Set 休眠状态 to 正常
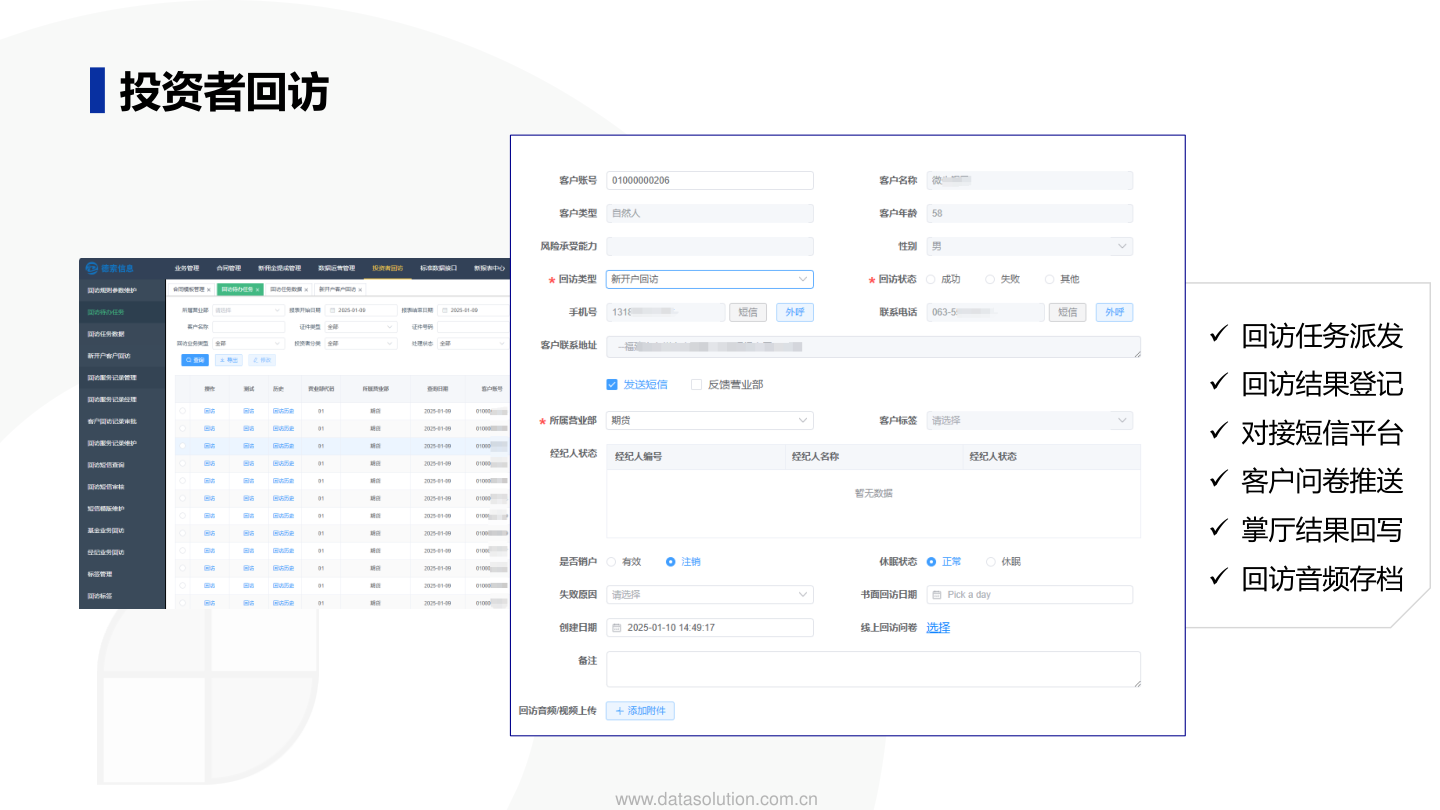The width and height of the screenshot is (1440, 810). point(931,562)
